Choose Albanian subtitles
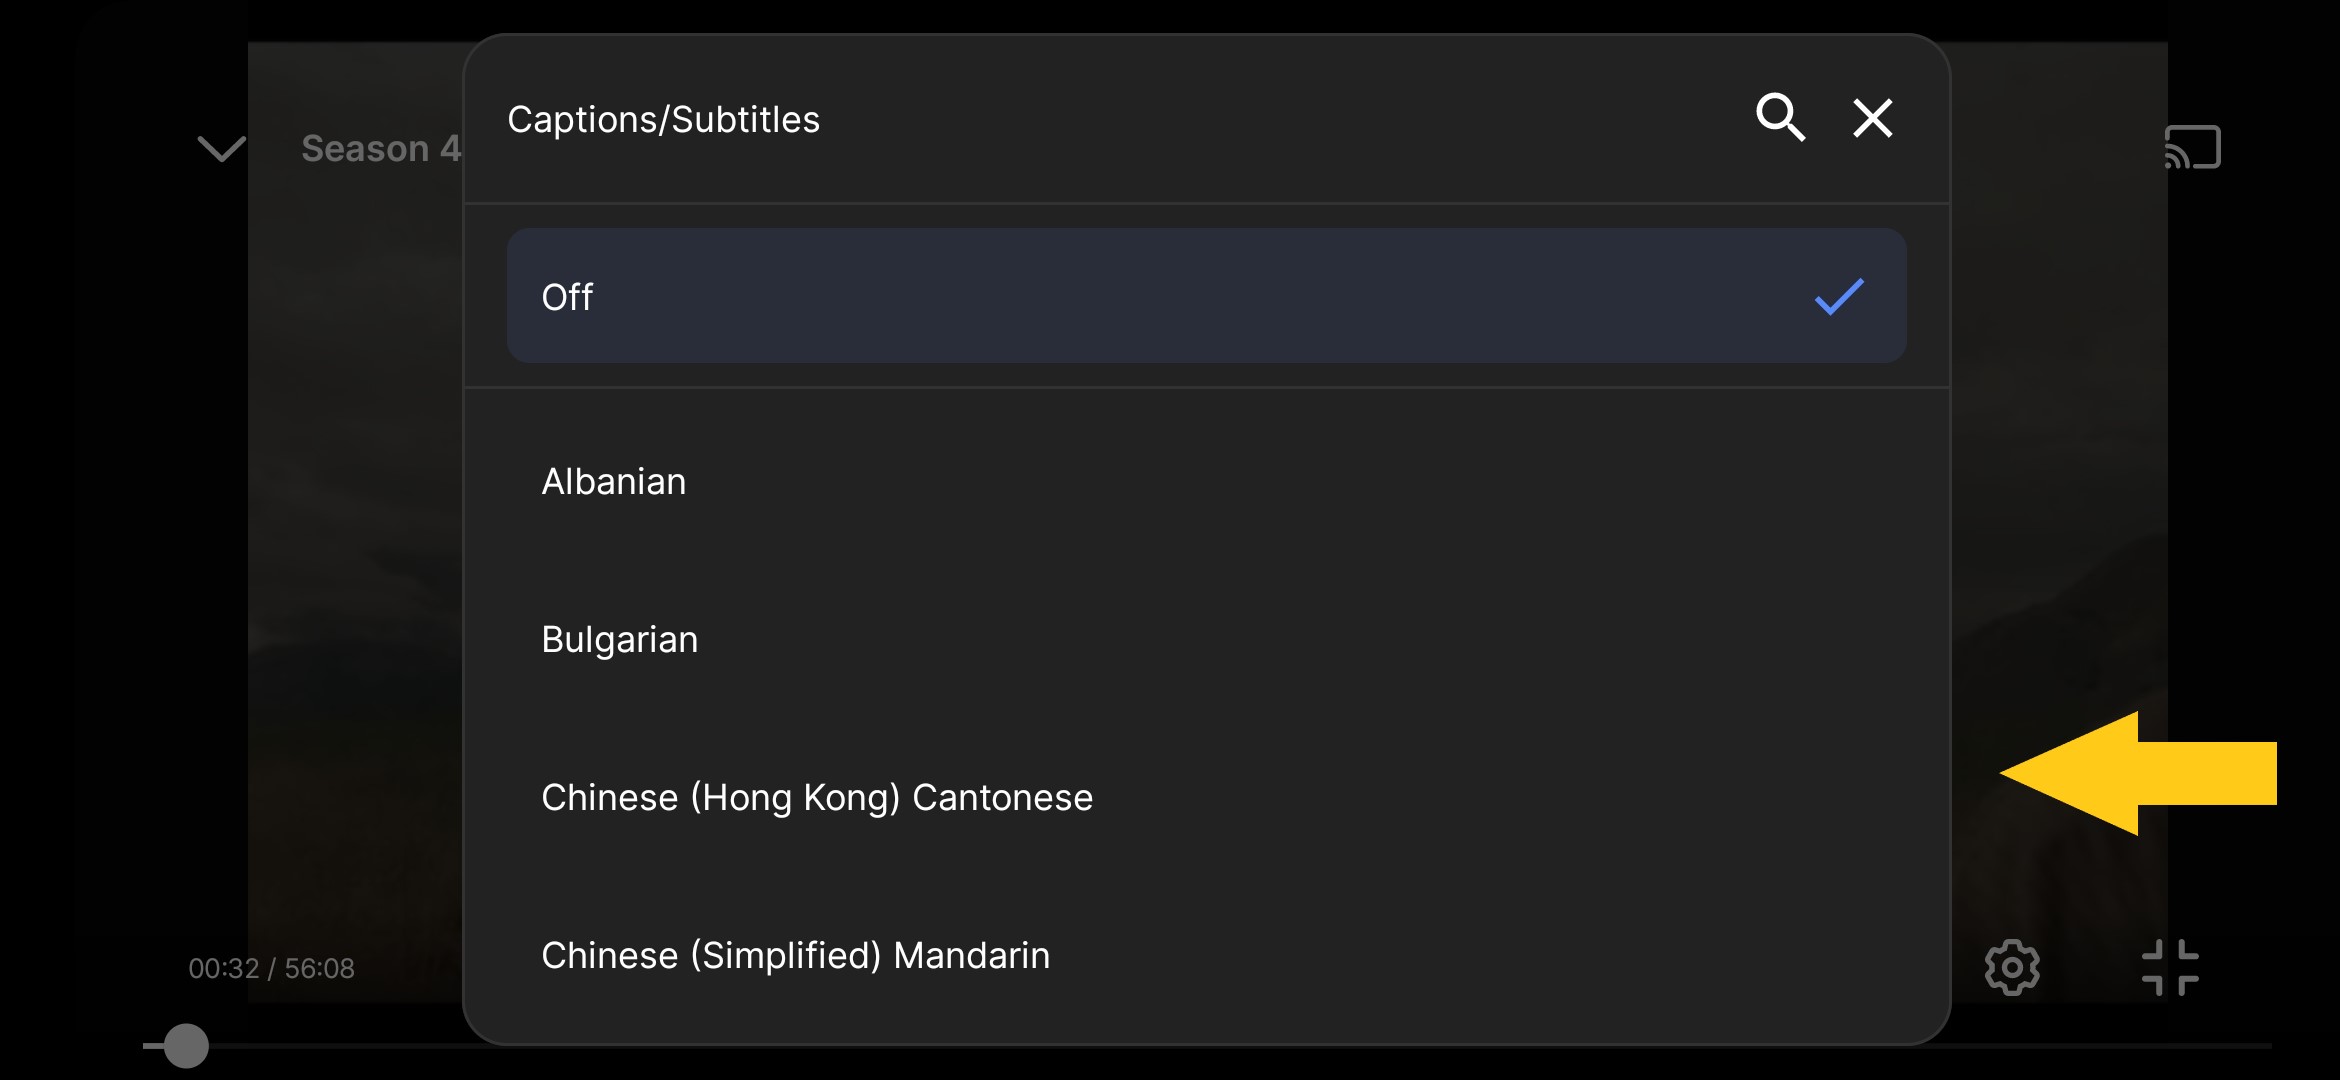 tap(1207, 482)
